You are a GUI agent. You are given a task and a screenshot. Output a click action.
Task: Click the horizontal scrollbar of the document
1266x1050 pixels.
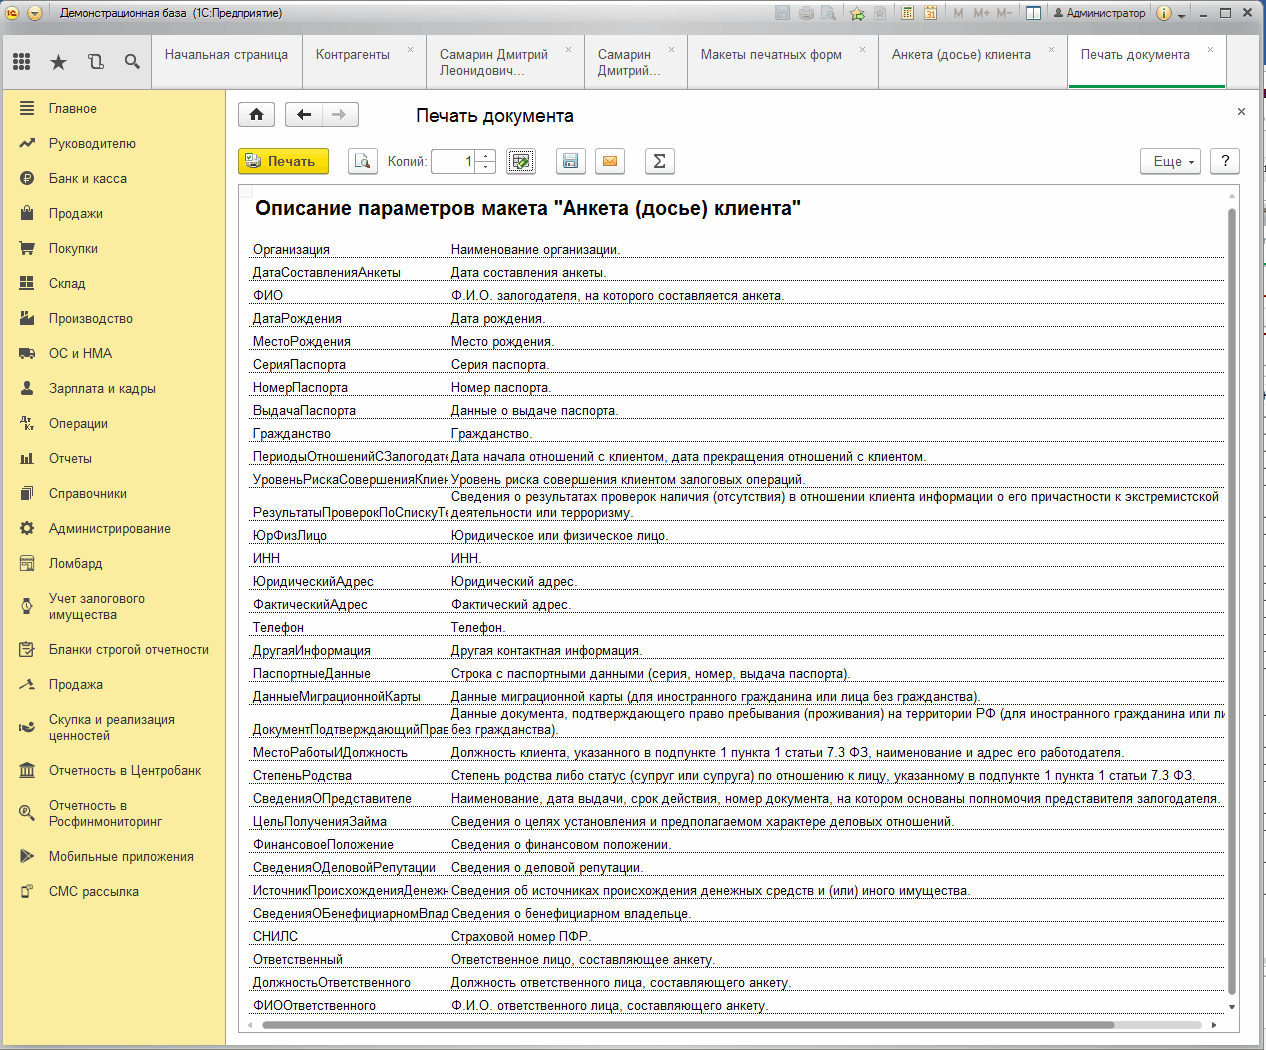(x=688, y=1025)
